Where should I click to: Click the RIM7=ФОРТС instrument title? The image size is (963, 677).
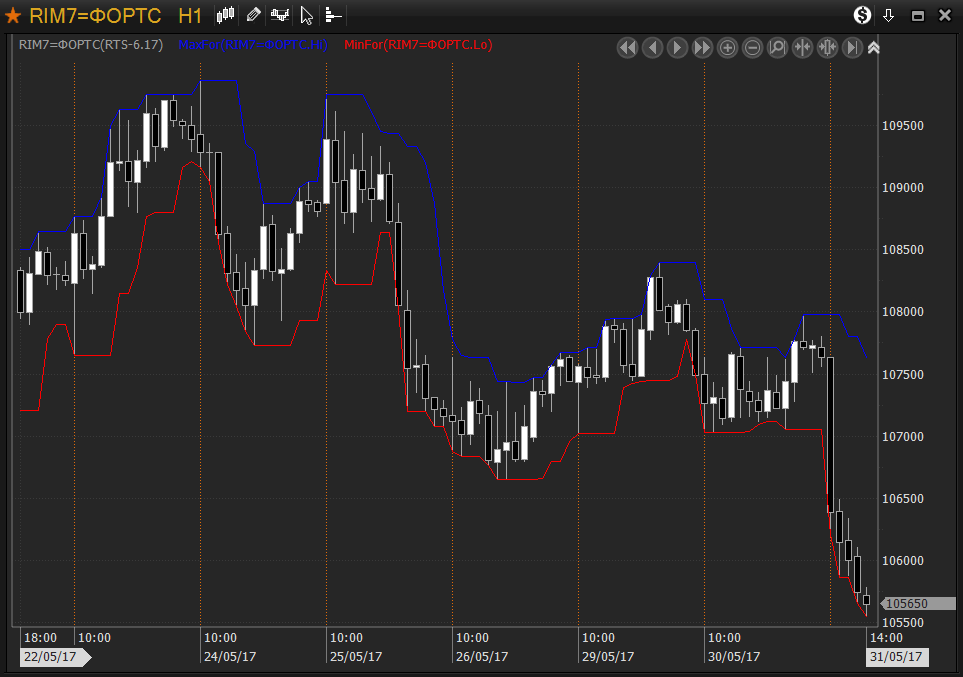tap(95, 15)
